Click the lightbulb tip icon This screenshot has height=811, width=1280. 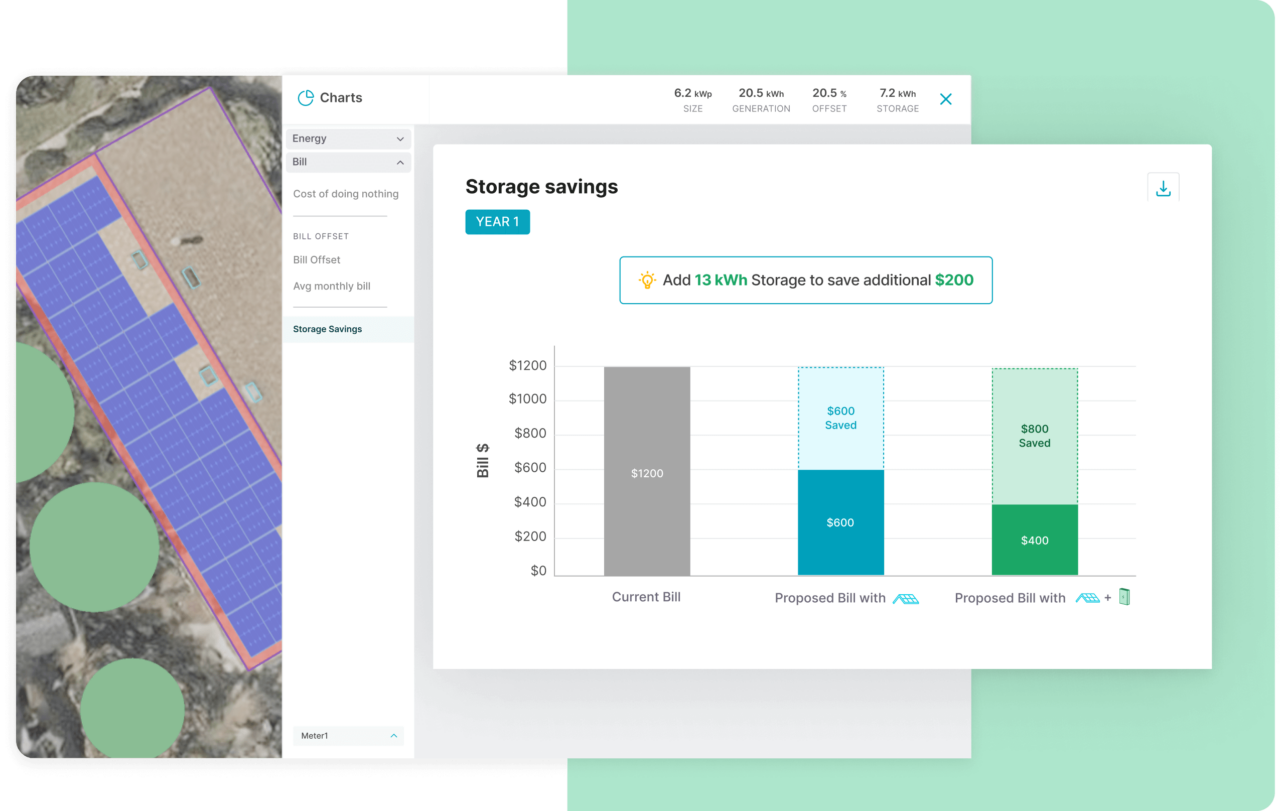[x=647, y=280]
